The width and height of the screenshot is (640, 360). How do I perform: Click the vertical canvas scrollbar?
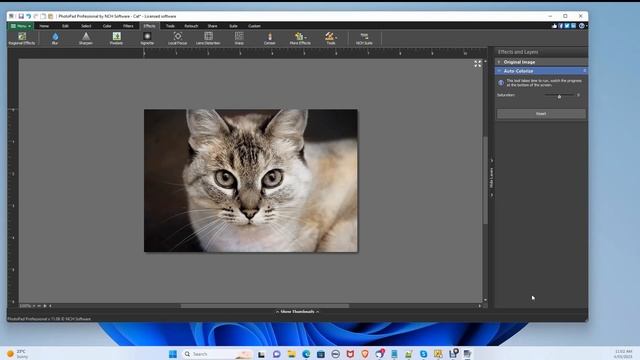(x=485, y=180)
